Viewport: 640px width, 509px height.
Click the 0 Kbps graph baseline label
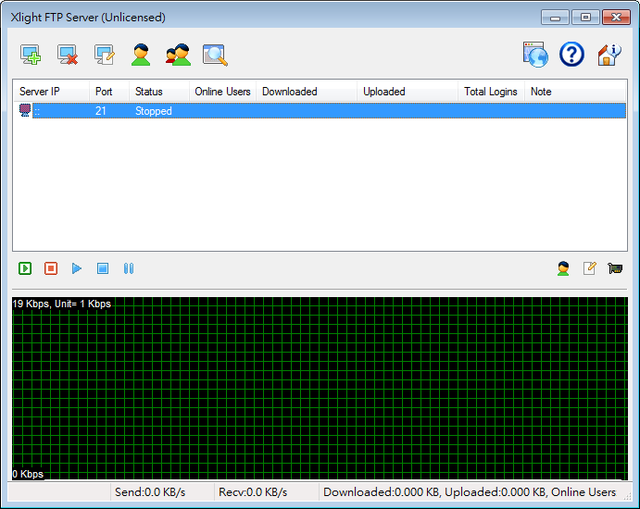[28, 474]
